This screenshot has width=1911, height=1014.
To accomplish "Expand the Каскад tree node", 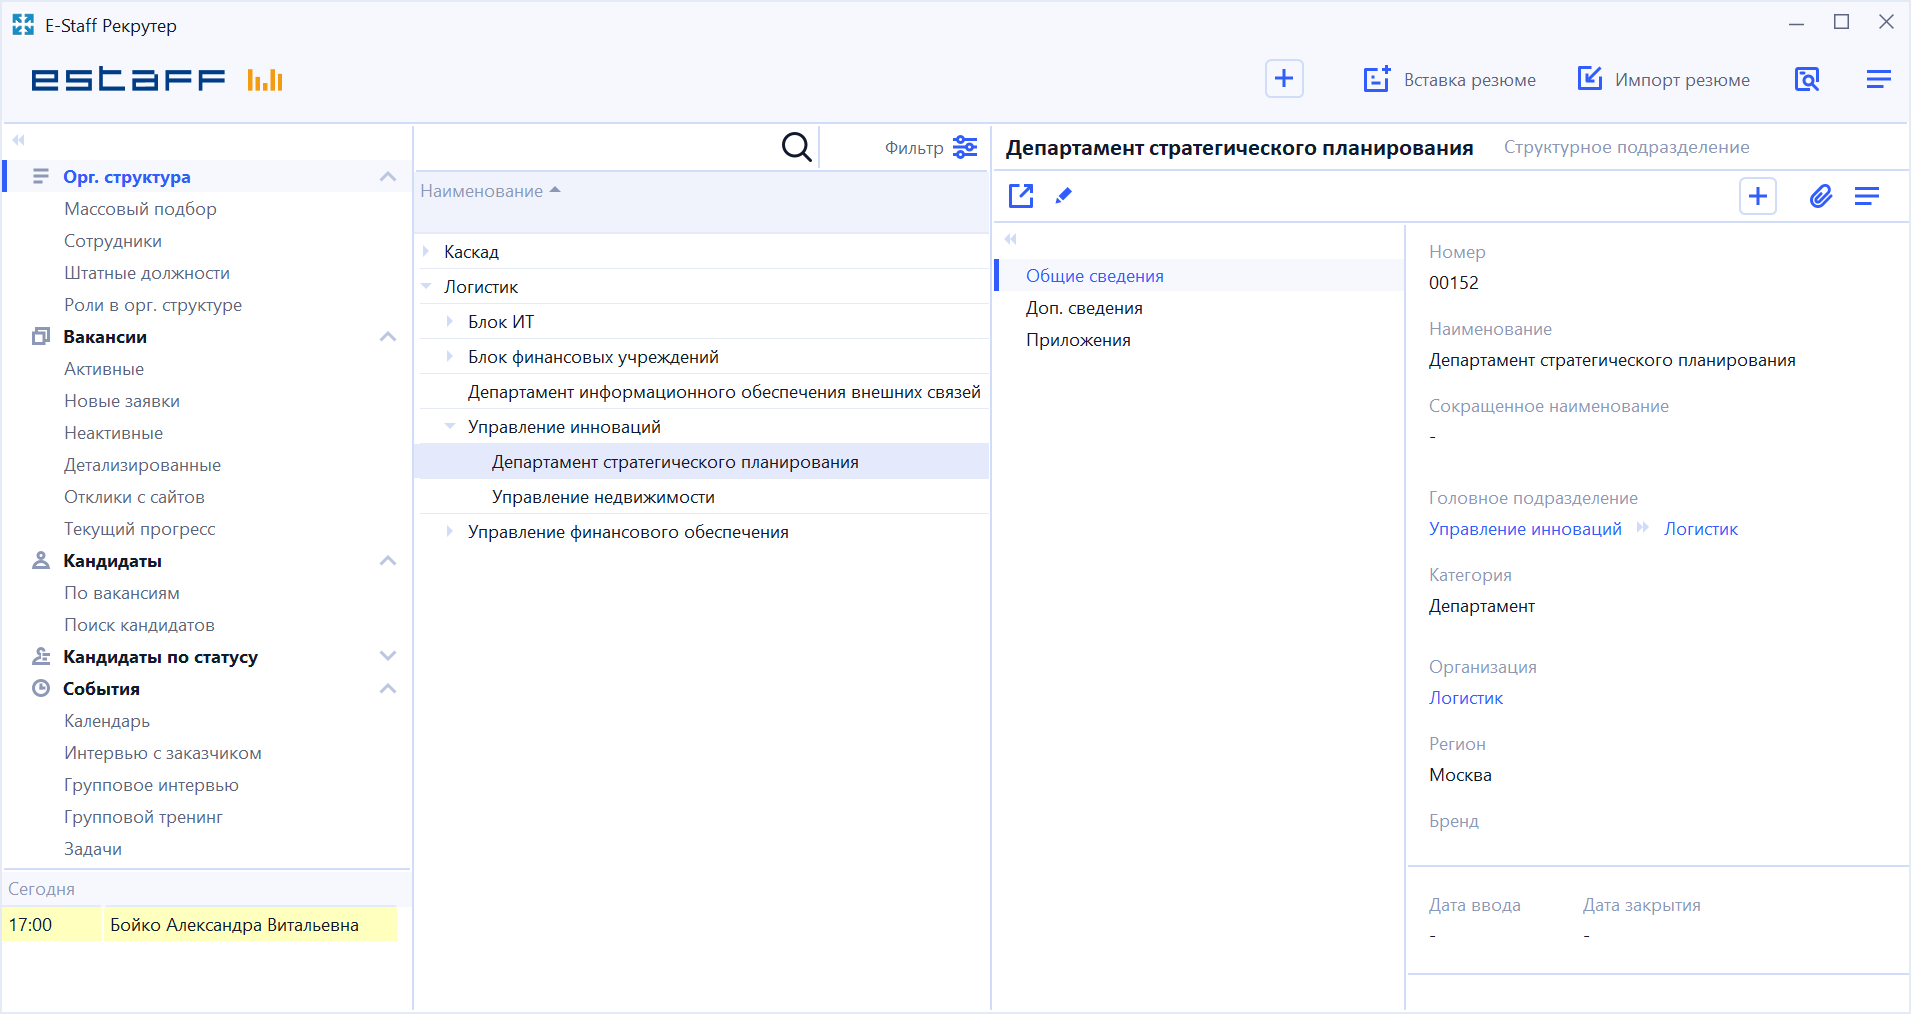I will pyautogui.click(x=426, y=252).
